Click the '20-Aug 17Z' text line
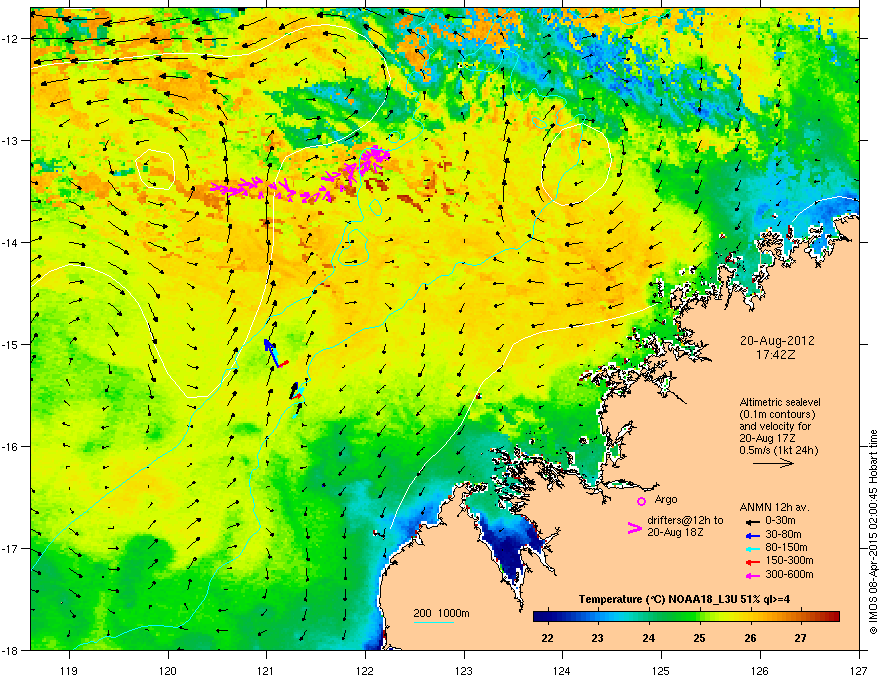Screen dimensions: 880x680 pyautogui.click(x=766, y=438)
